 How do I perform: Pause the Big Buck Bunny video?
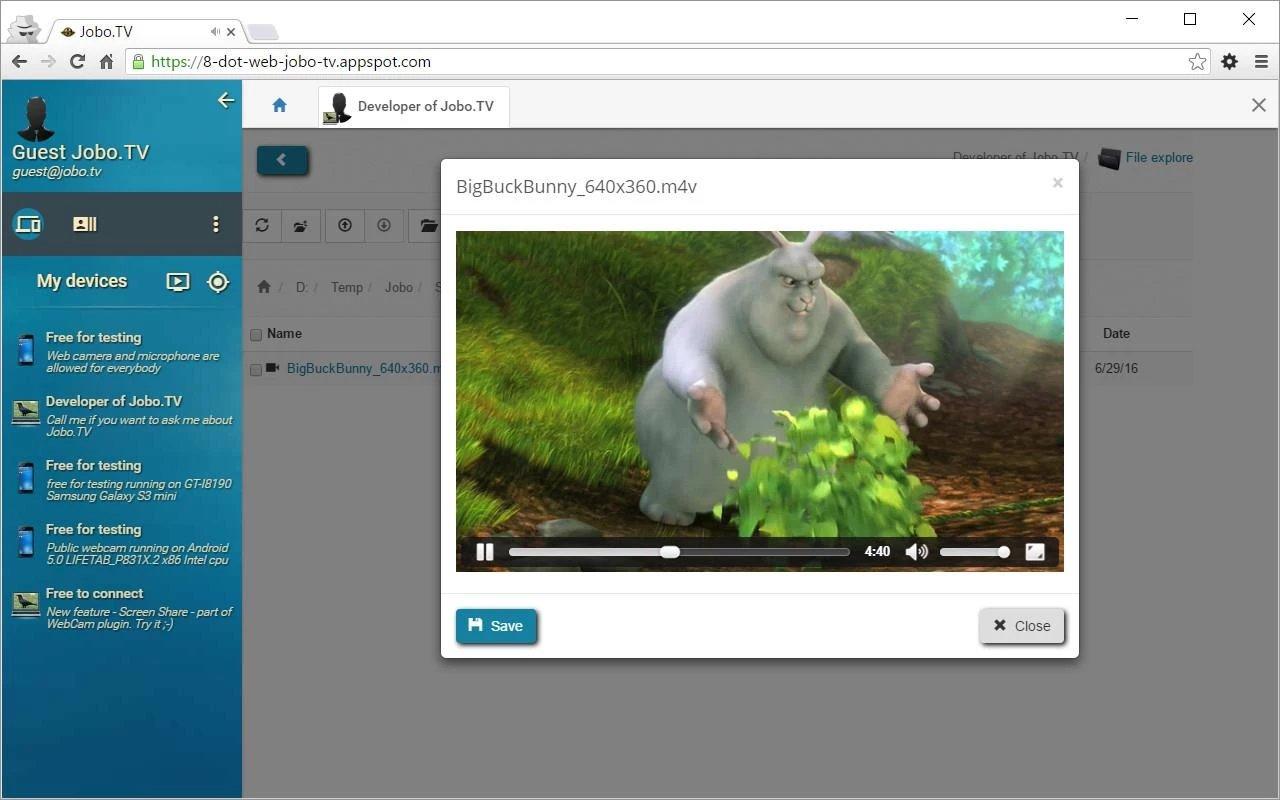coord(485,551)
